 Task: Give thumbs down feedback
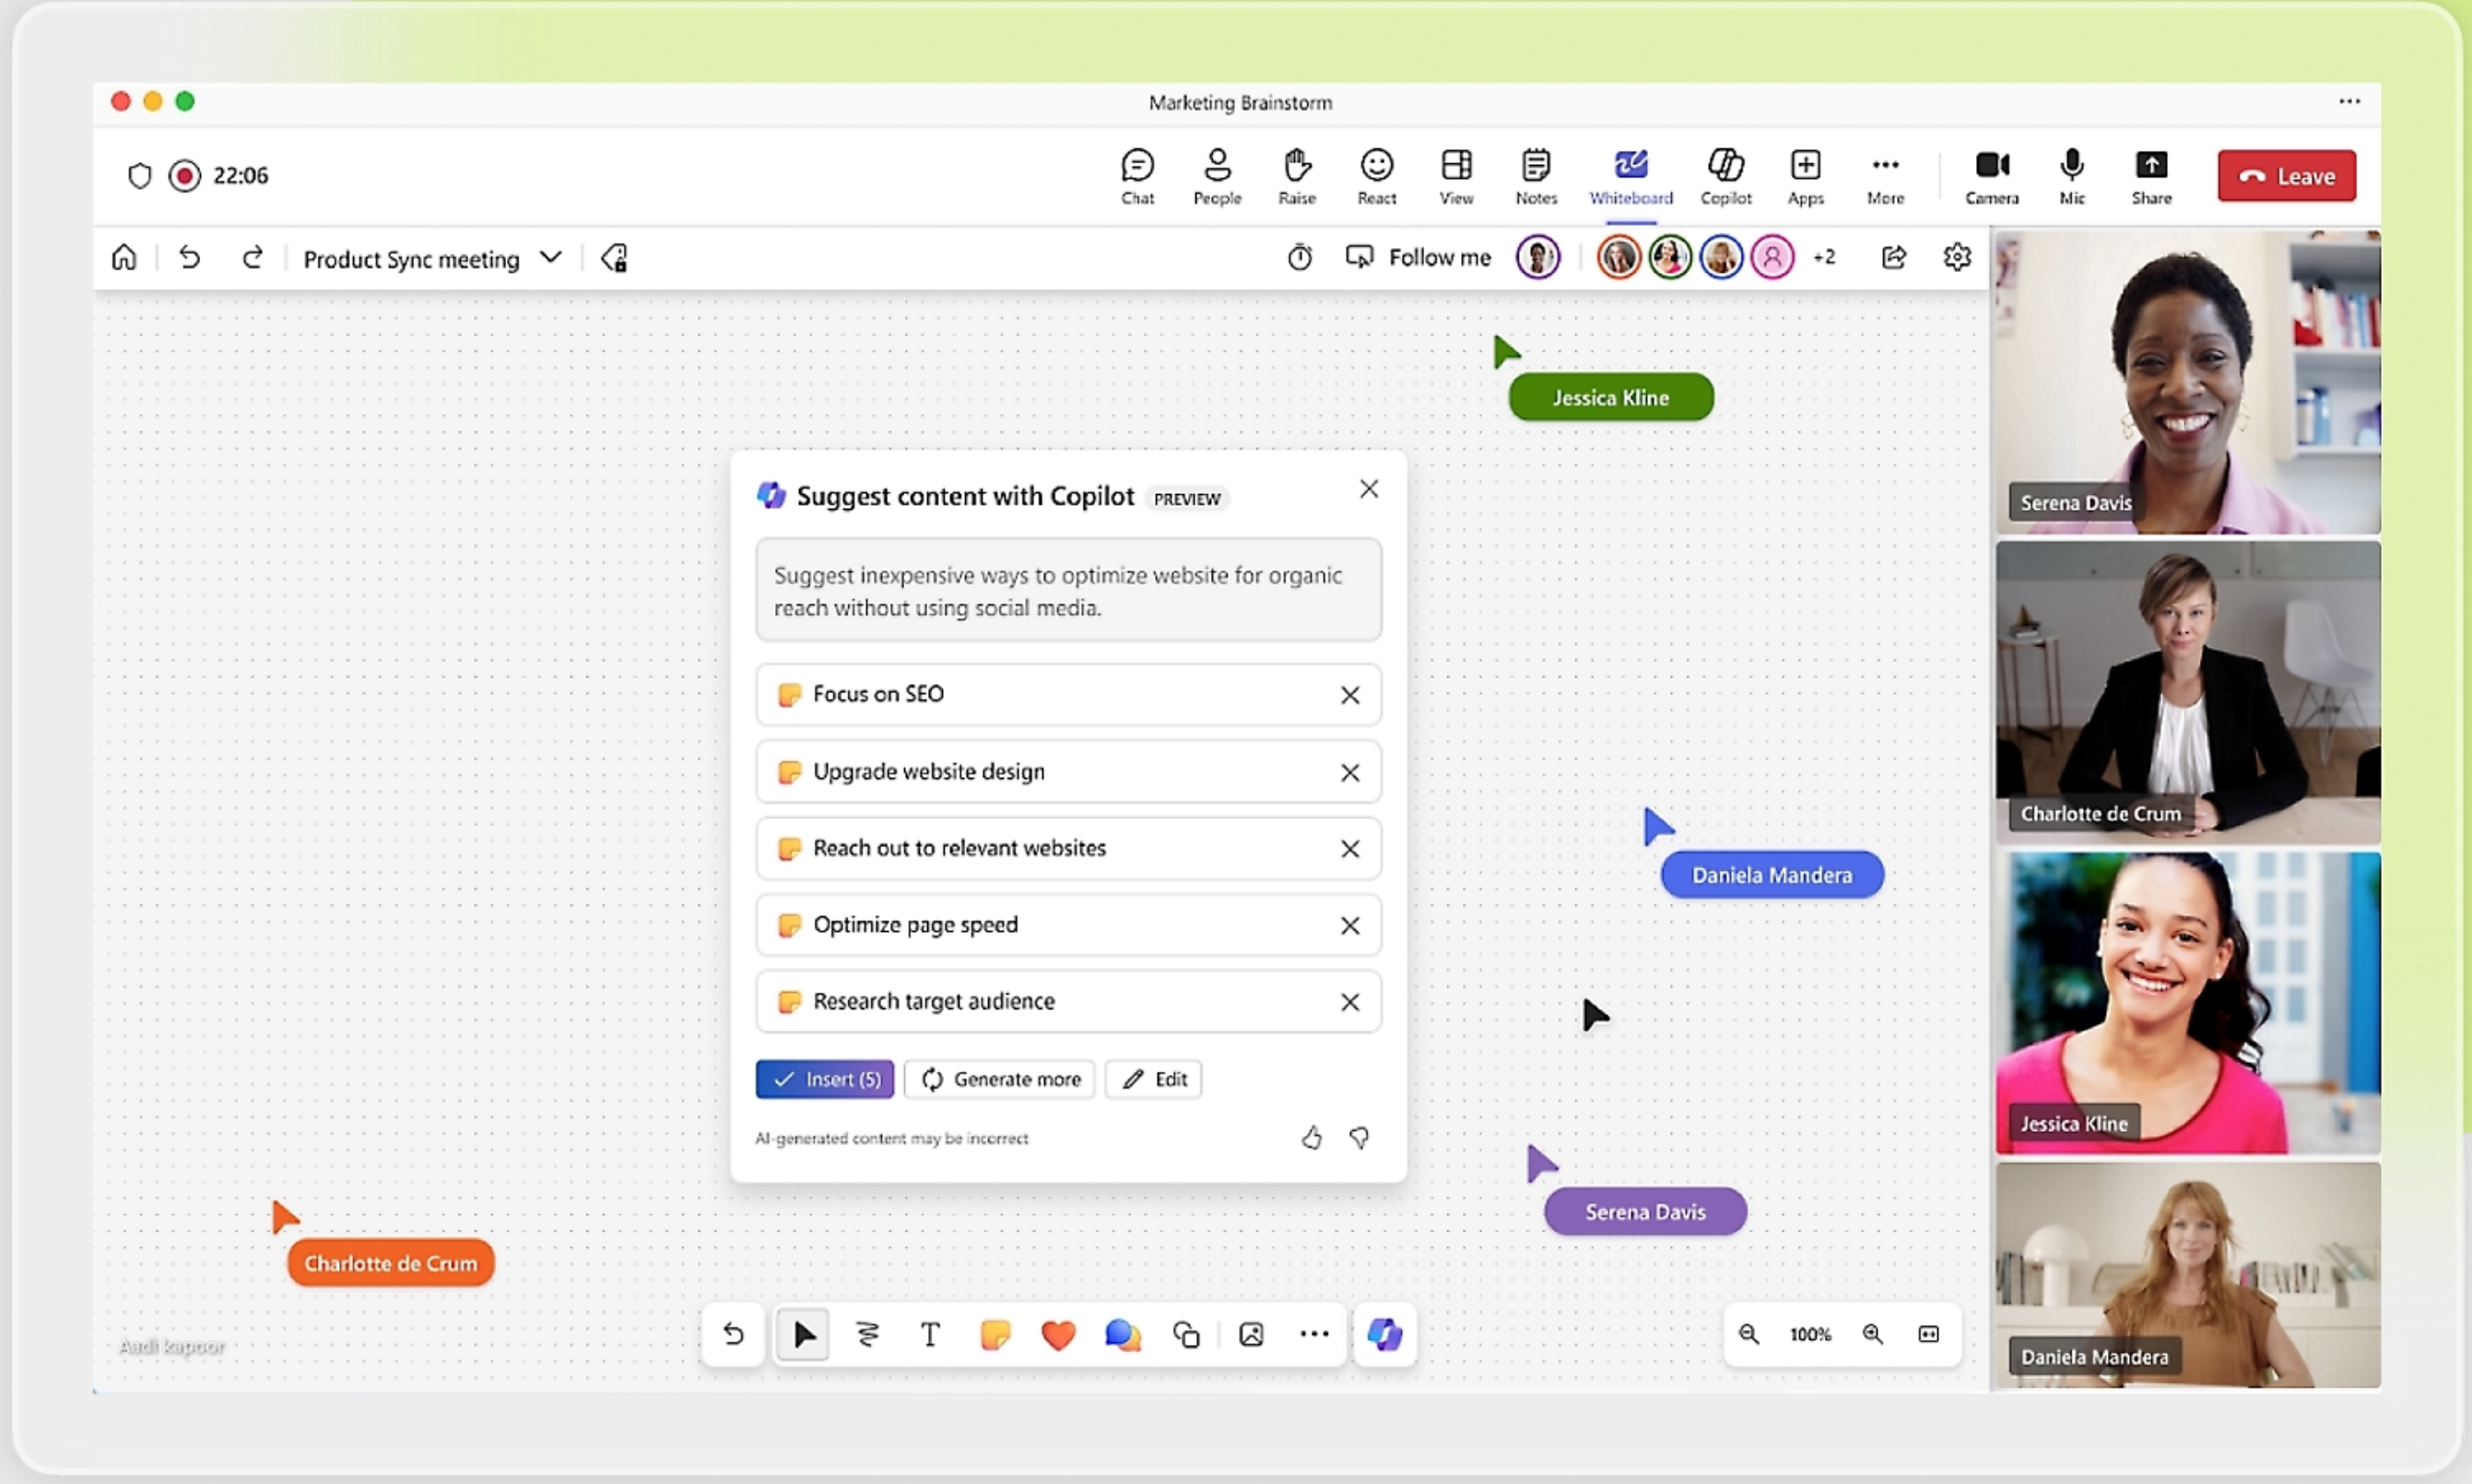pos(1359,1138)
